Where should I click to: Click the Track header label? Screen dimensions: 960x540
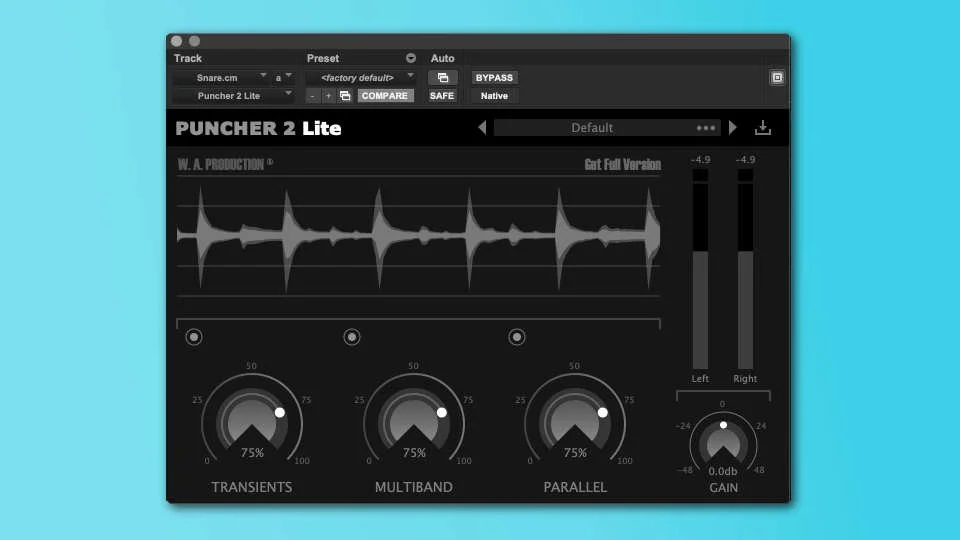pos(187,58)
